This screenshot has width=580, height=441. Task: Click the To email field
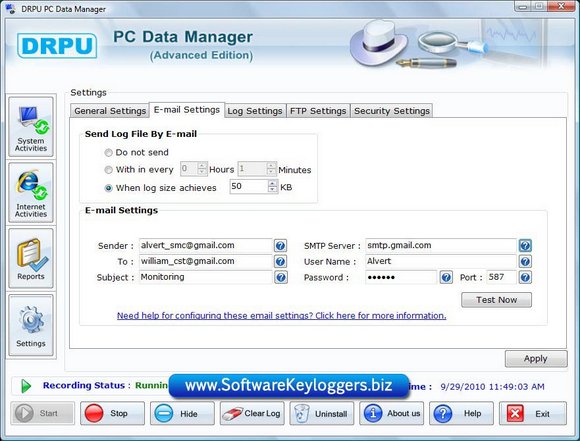tap(206, 262)
